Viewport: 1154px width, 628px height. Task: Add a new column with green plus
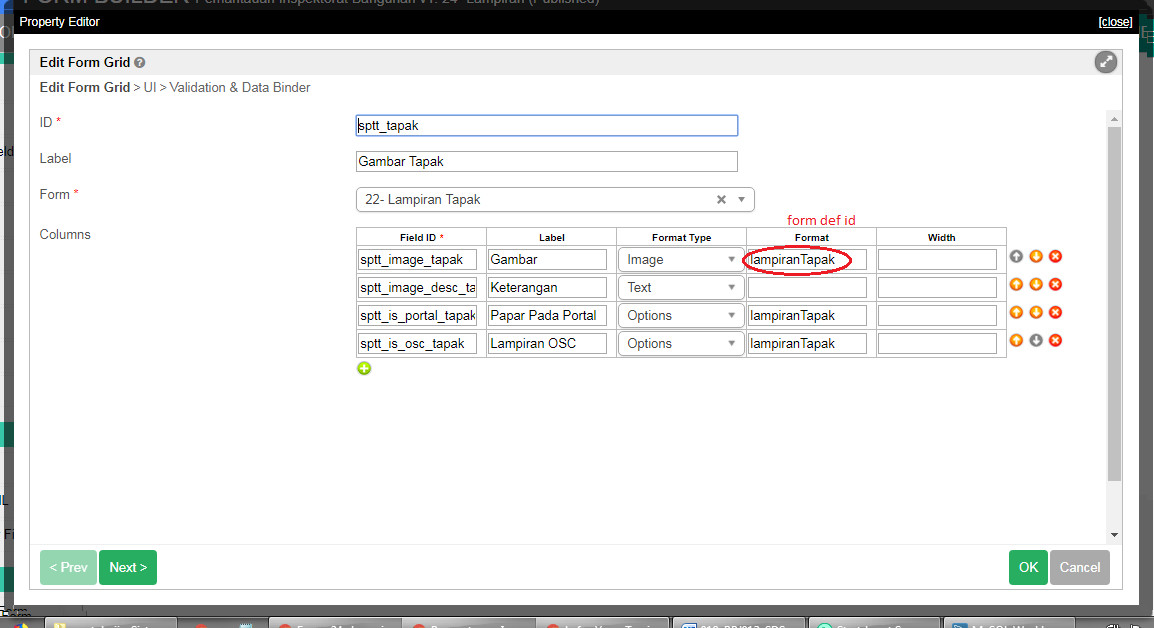[x=364, y=369]
